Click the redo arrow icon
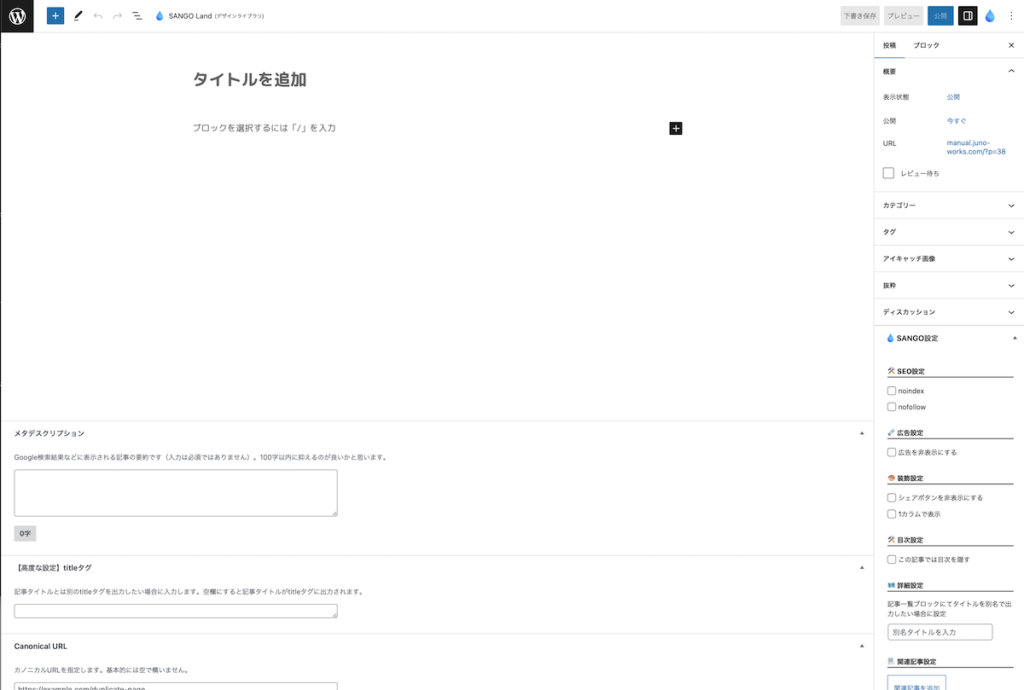The image size is (1024, 690). (x=117, y=16)
